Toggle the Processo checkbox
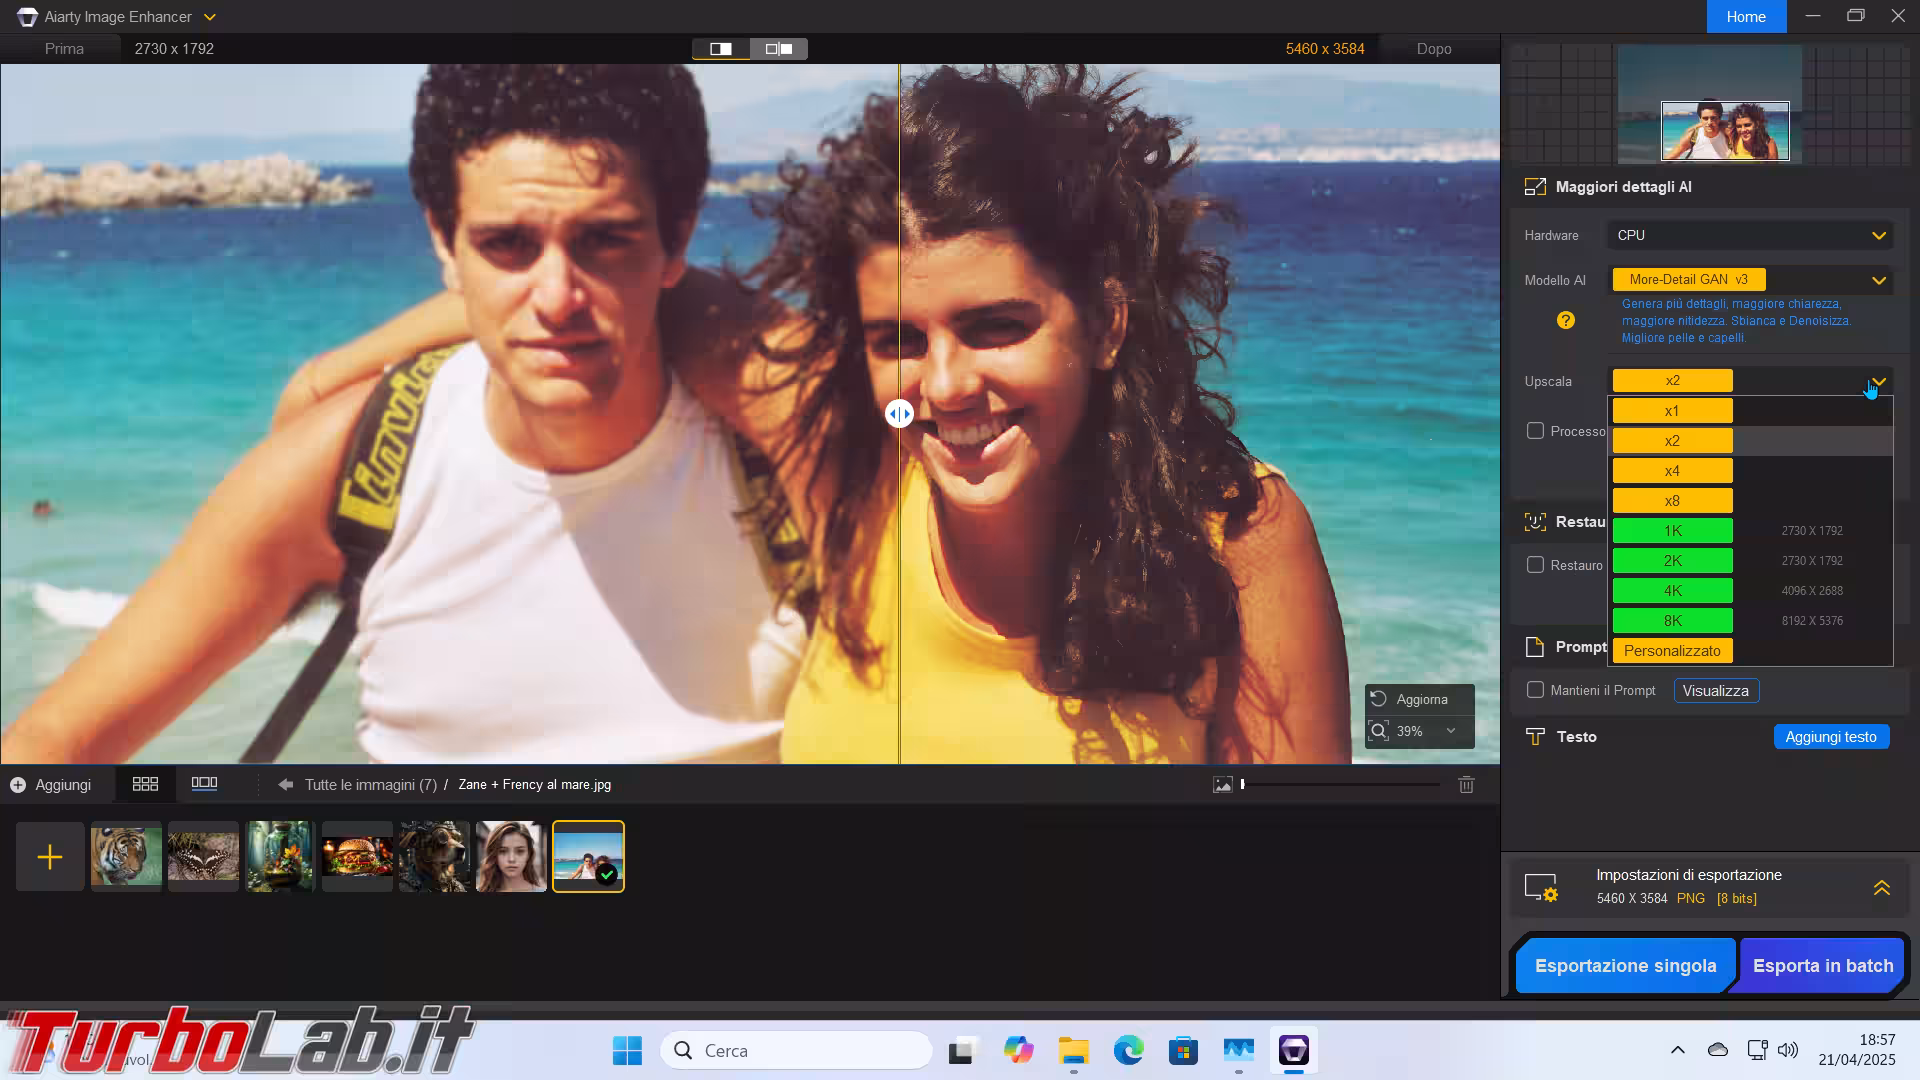Screen dimensions: 1920x1080 pos(1535,431)
